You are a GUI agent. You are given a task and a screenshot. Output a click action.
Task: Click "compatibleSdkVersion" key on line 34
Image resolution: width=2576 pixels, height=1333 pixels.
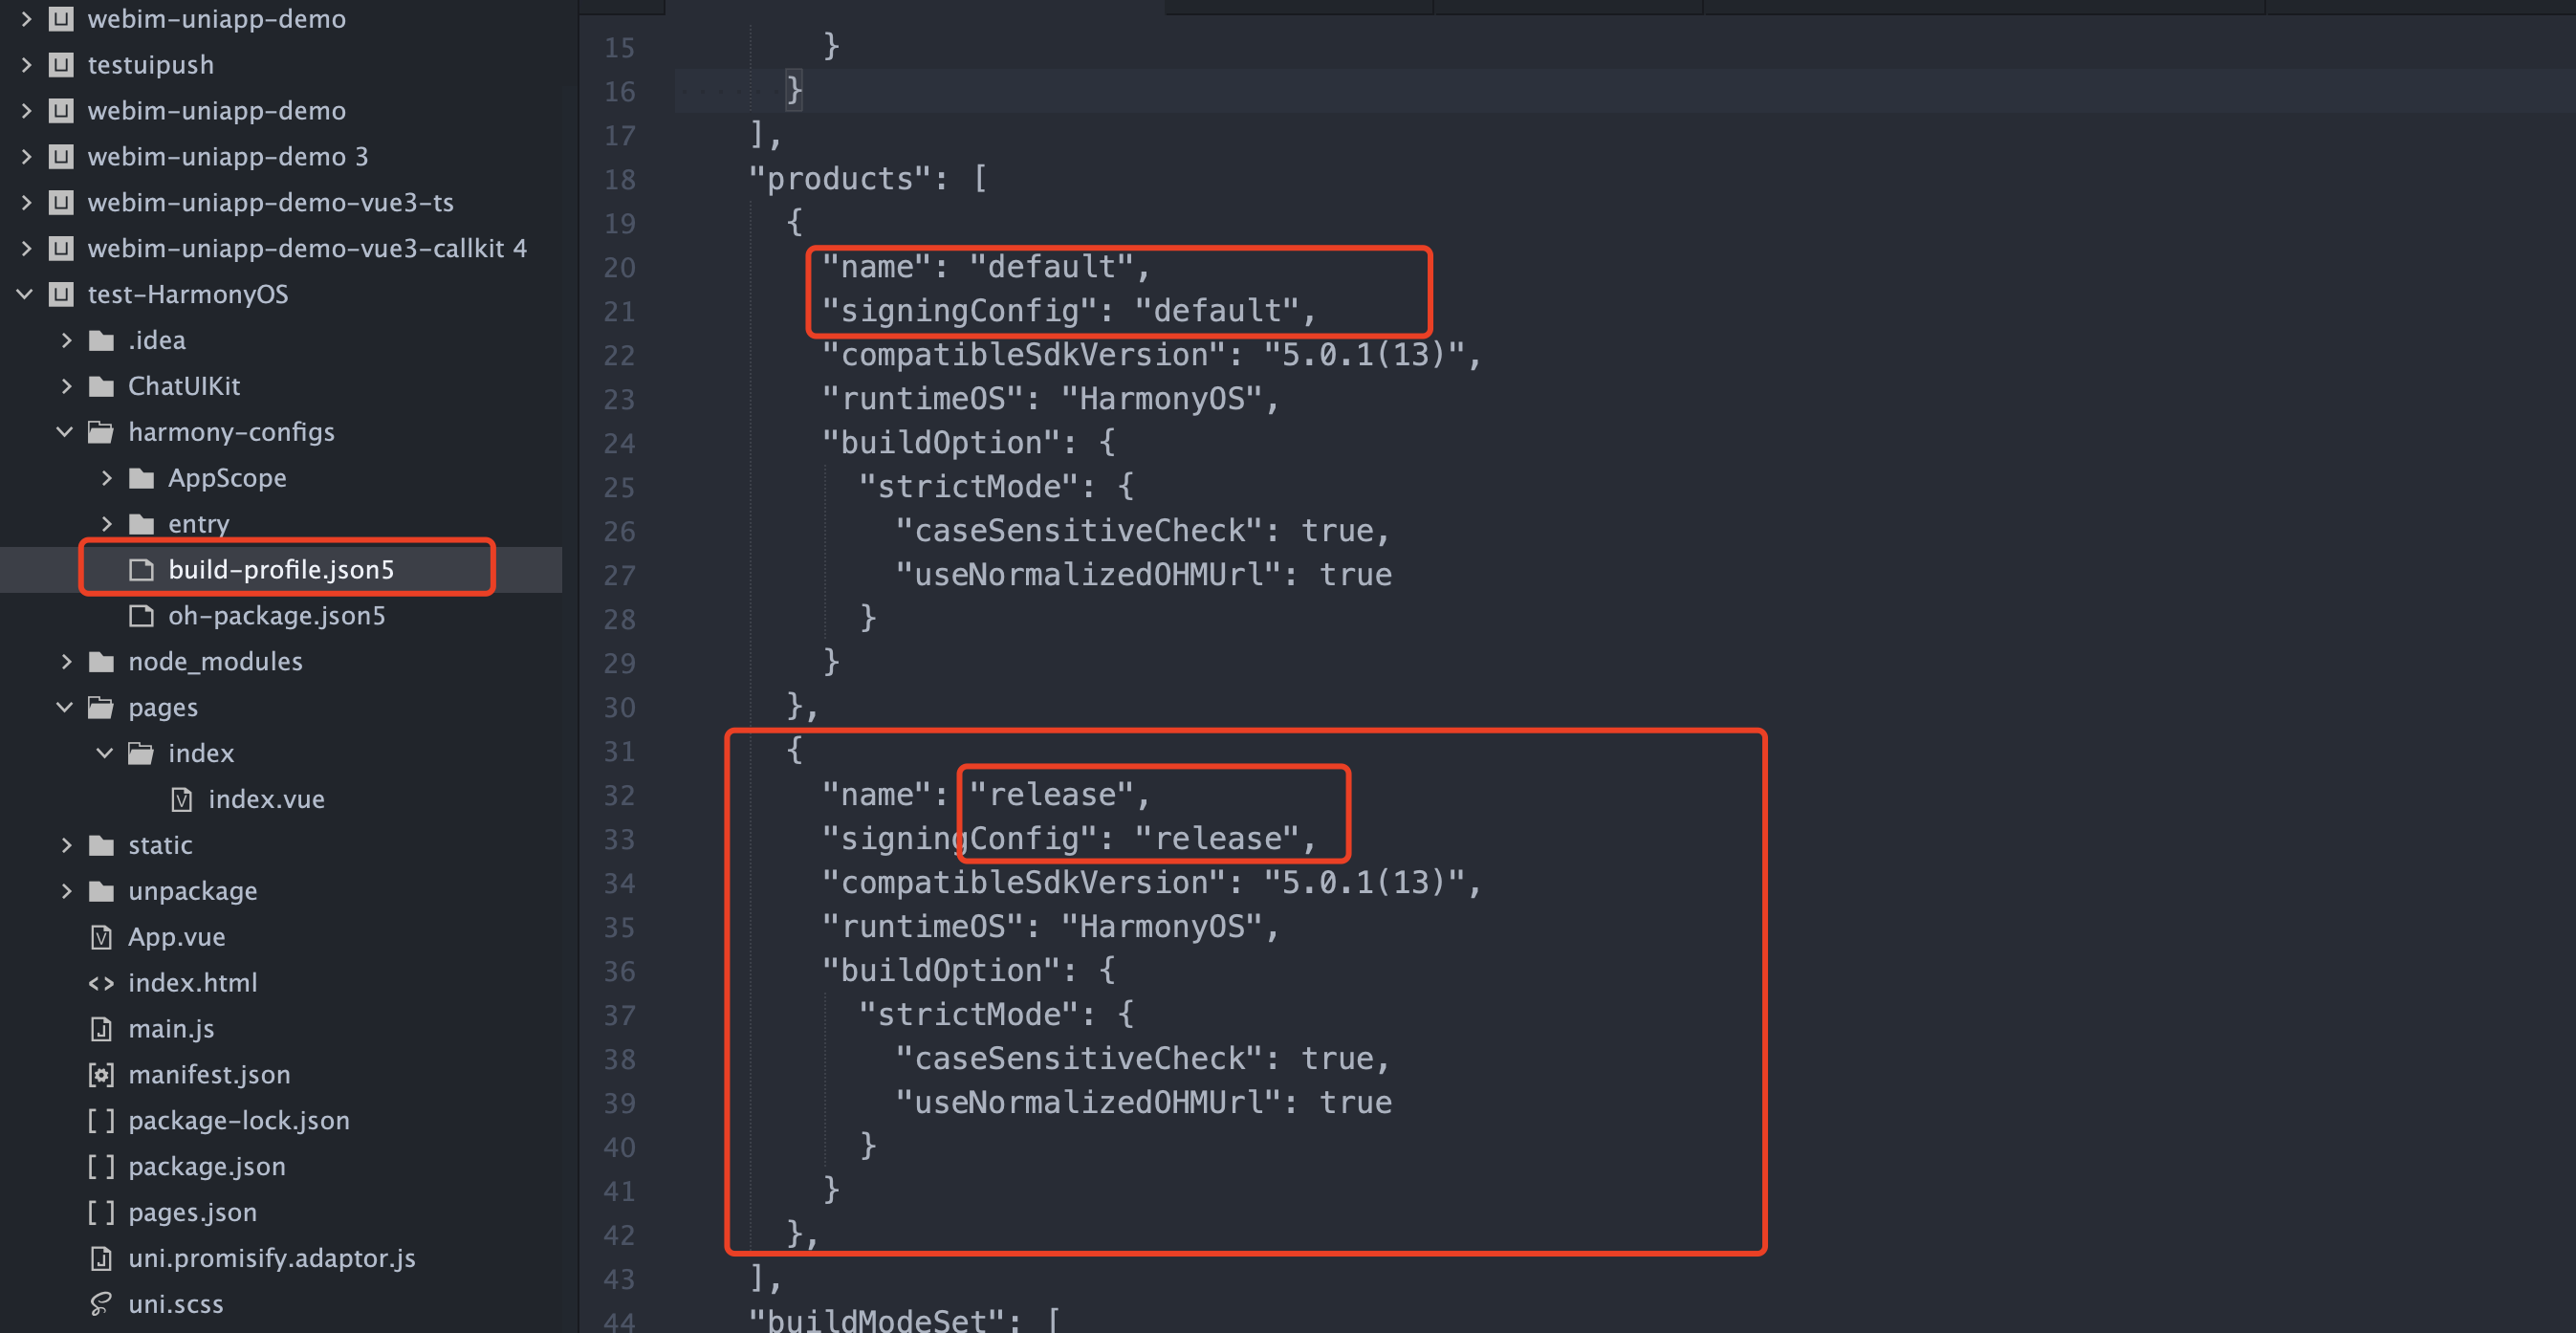click(1024, 883)
